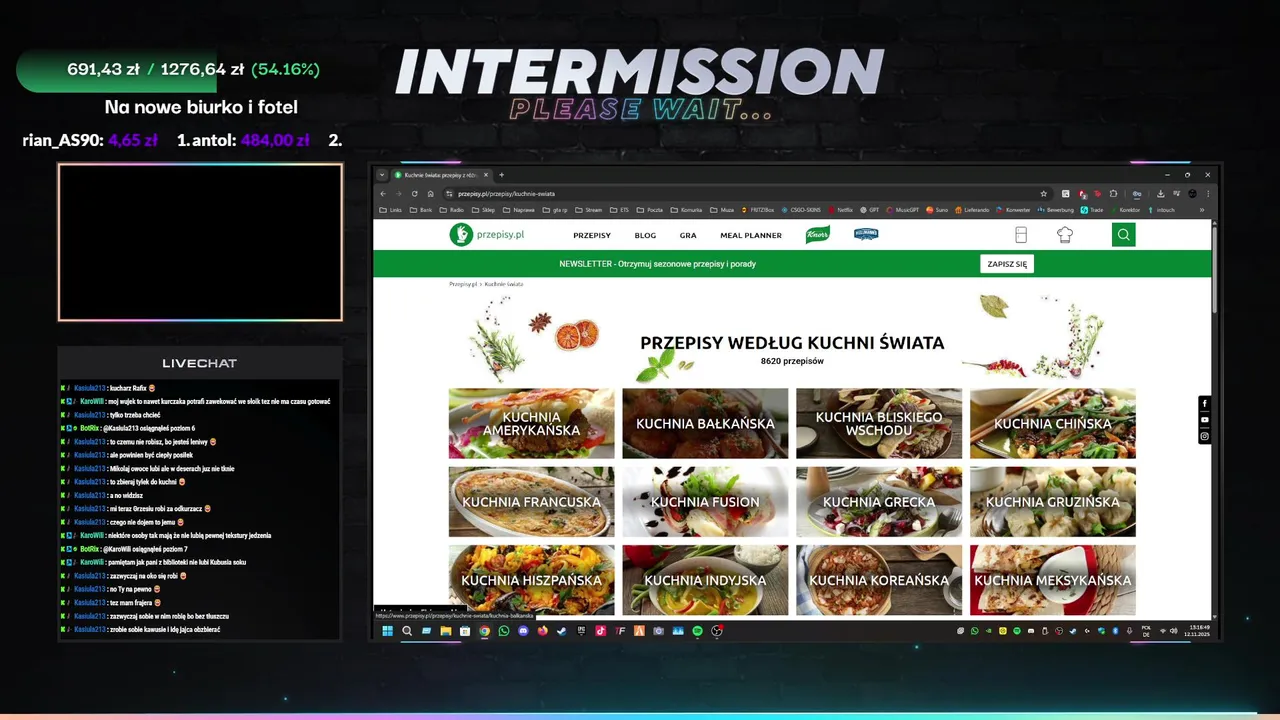Click the Hellmann's brand logo
The image size is (1280, 720).
(x=866, y=234)
